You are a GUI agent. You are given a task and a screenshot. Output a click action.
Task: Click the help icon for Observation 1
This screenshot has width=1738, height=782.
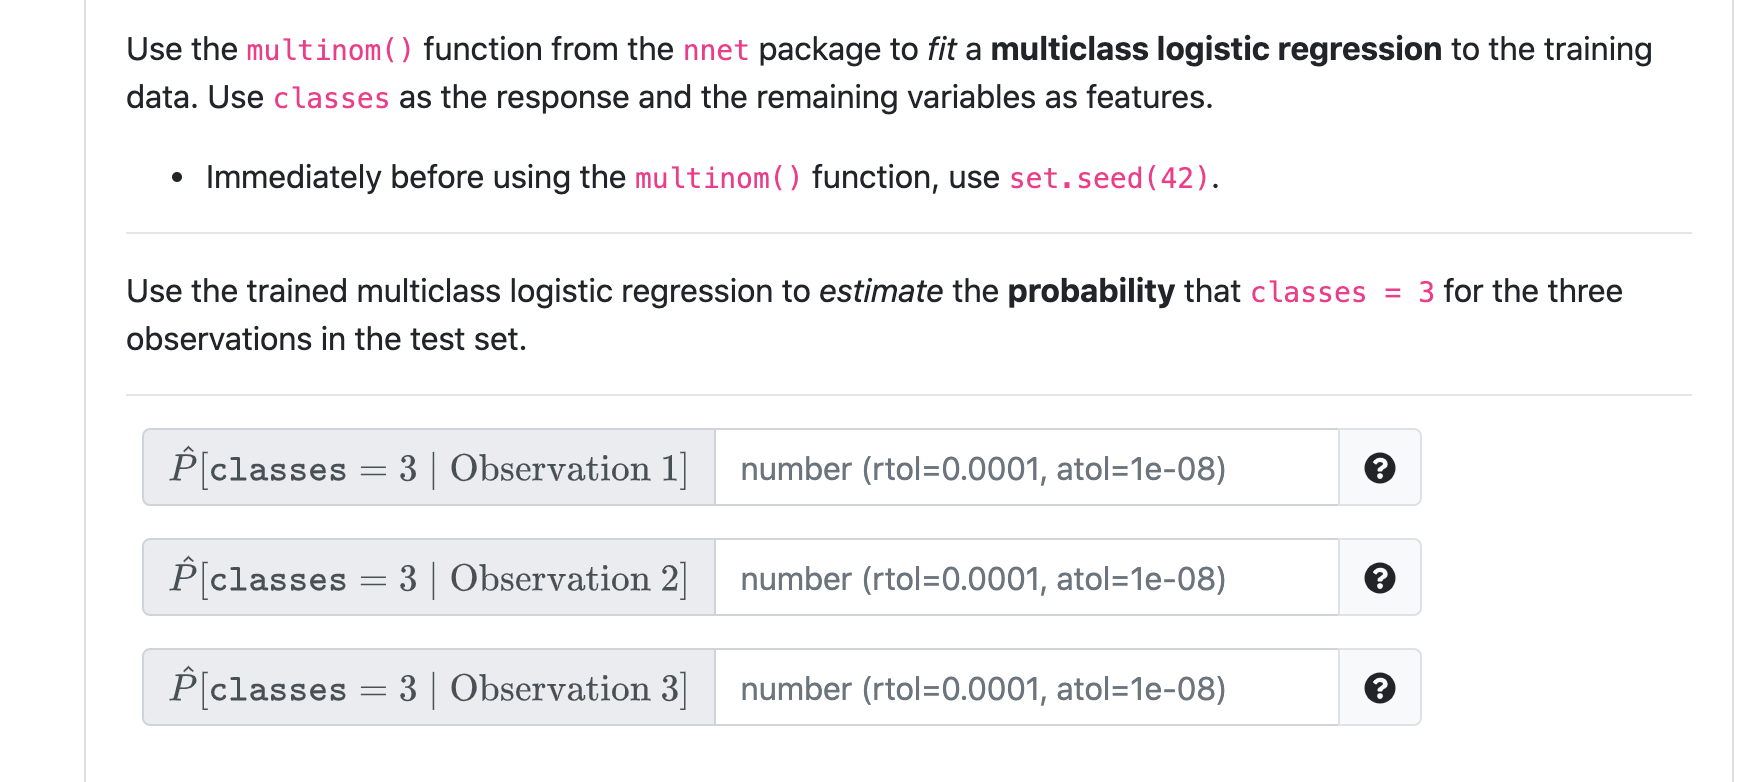point(1379,468)
